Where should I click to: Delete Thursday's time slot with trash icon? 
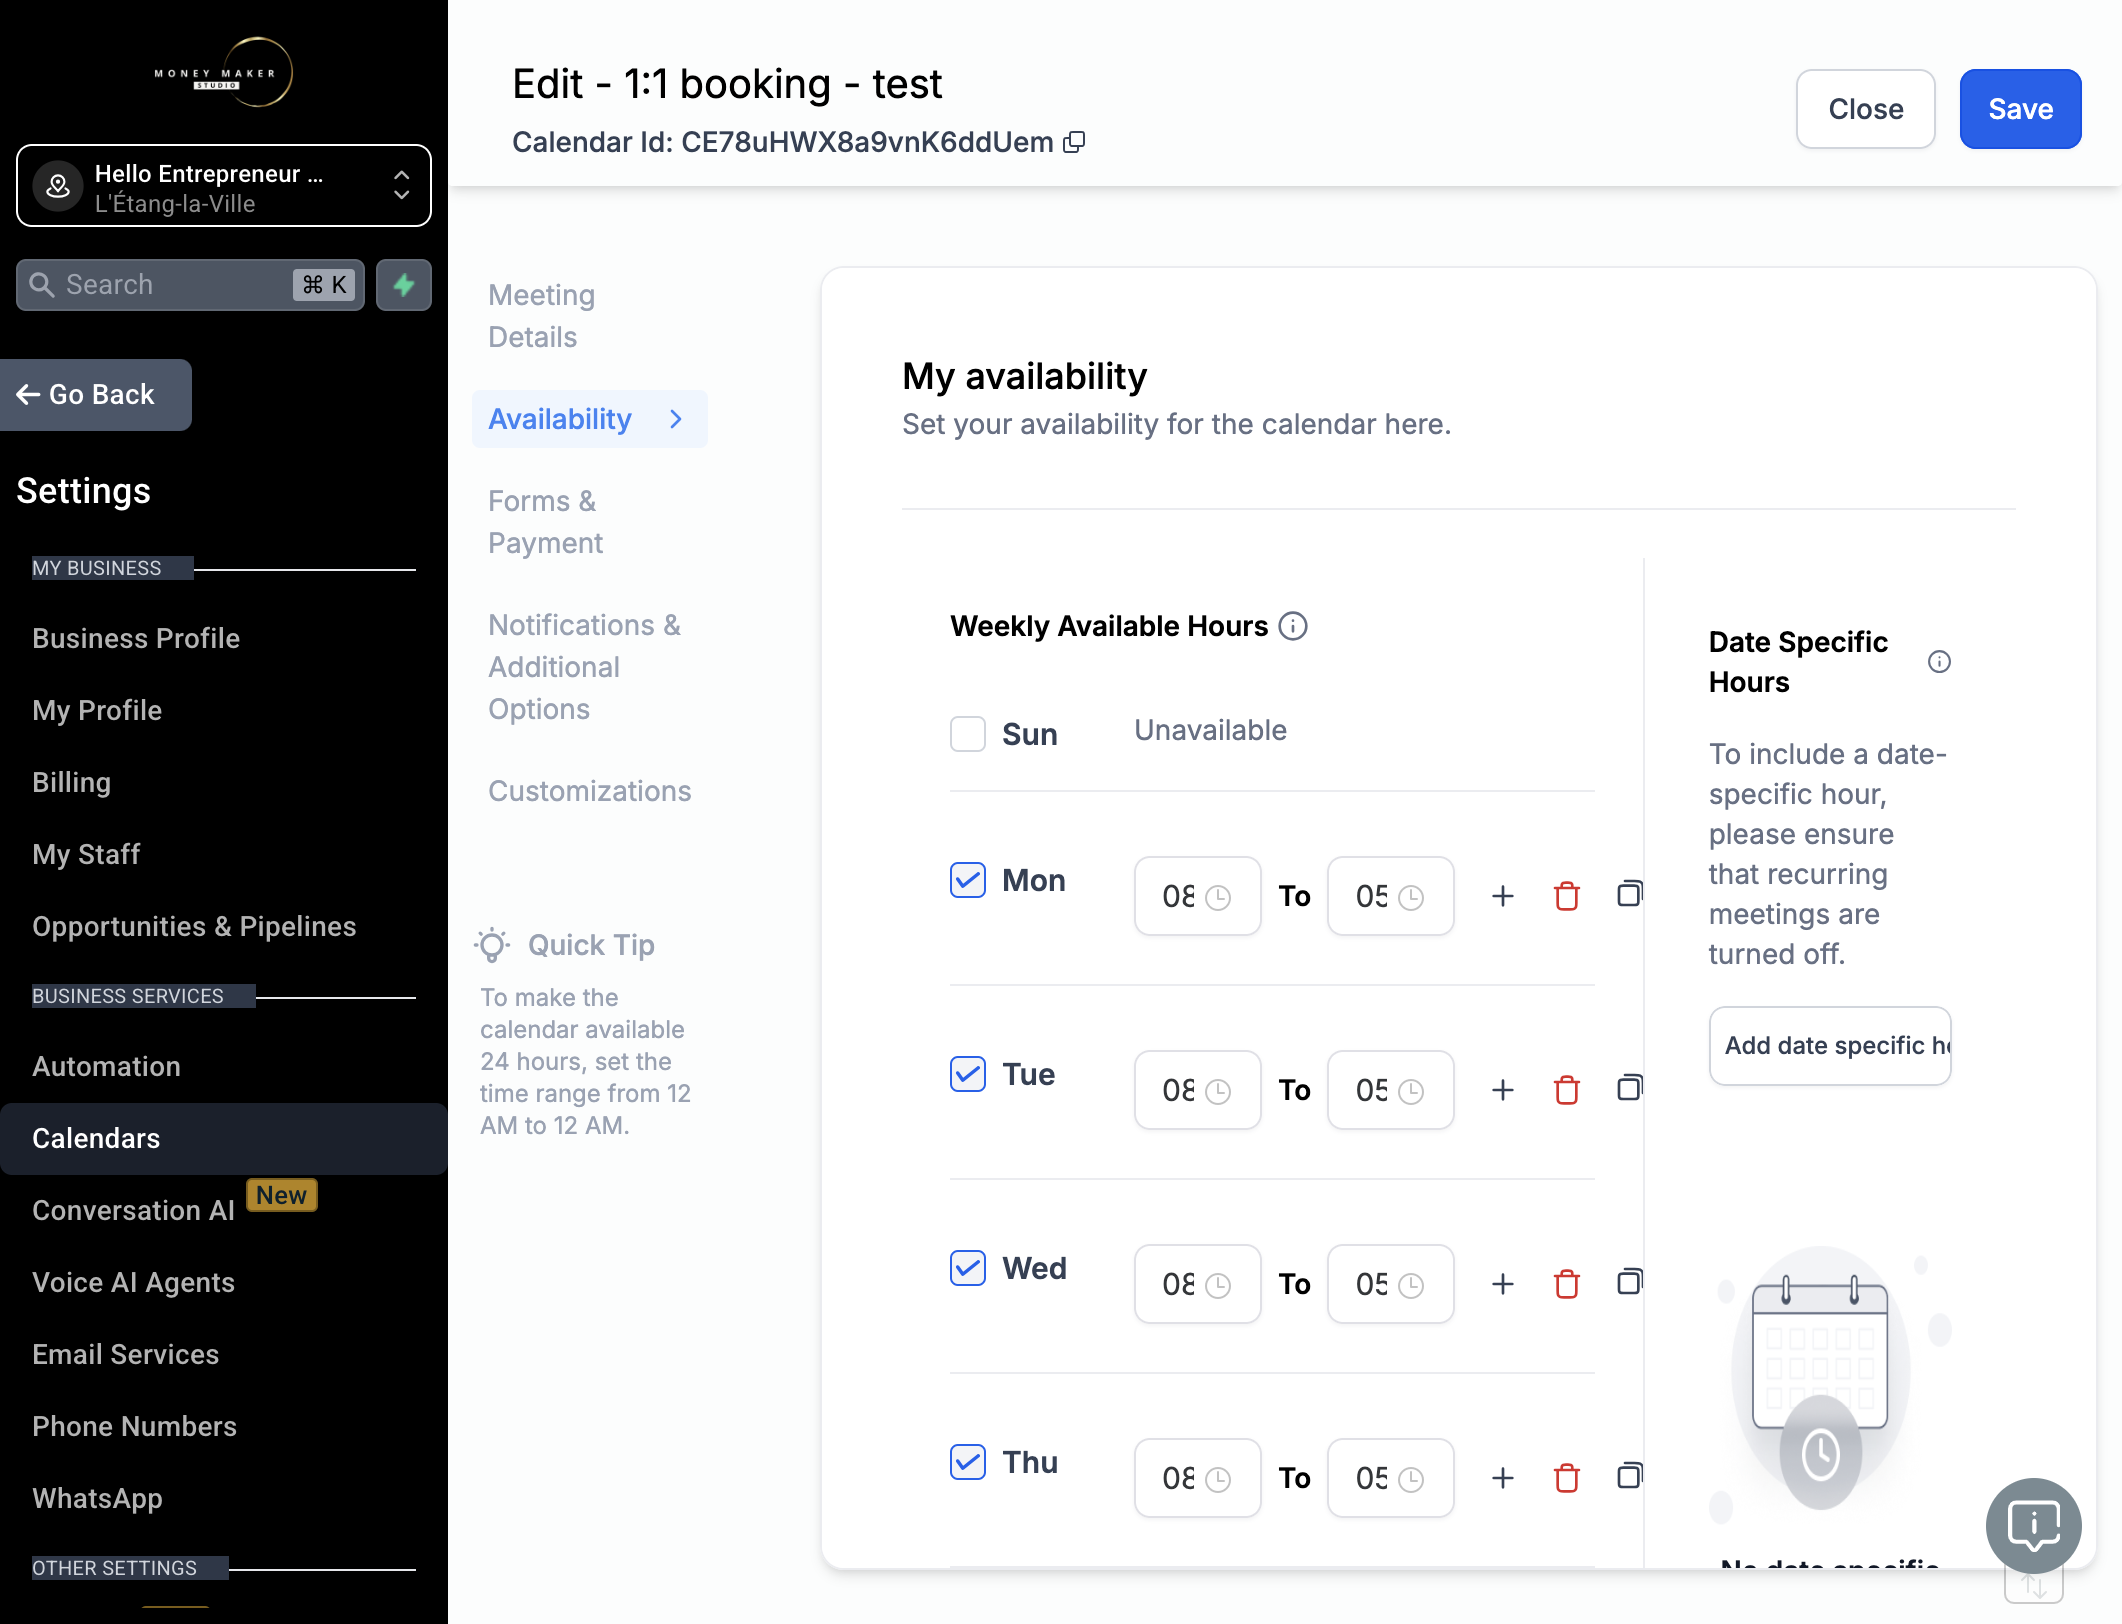[1566, 1478]
